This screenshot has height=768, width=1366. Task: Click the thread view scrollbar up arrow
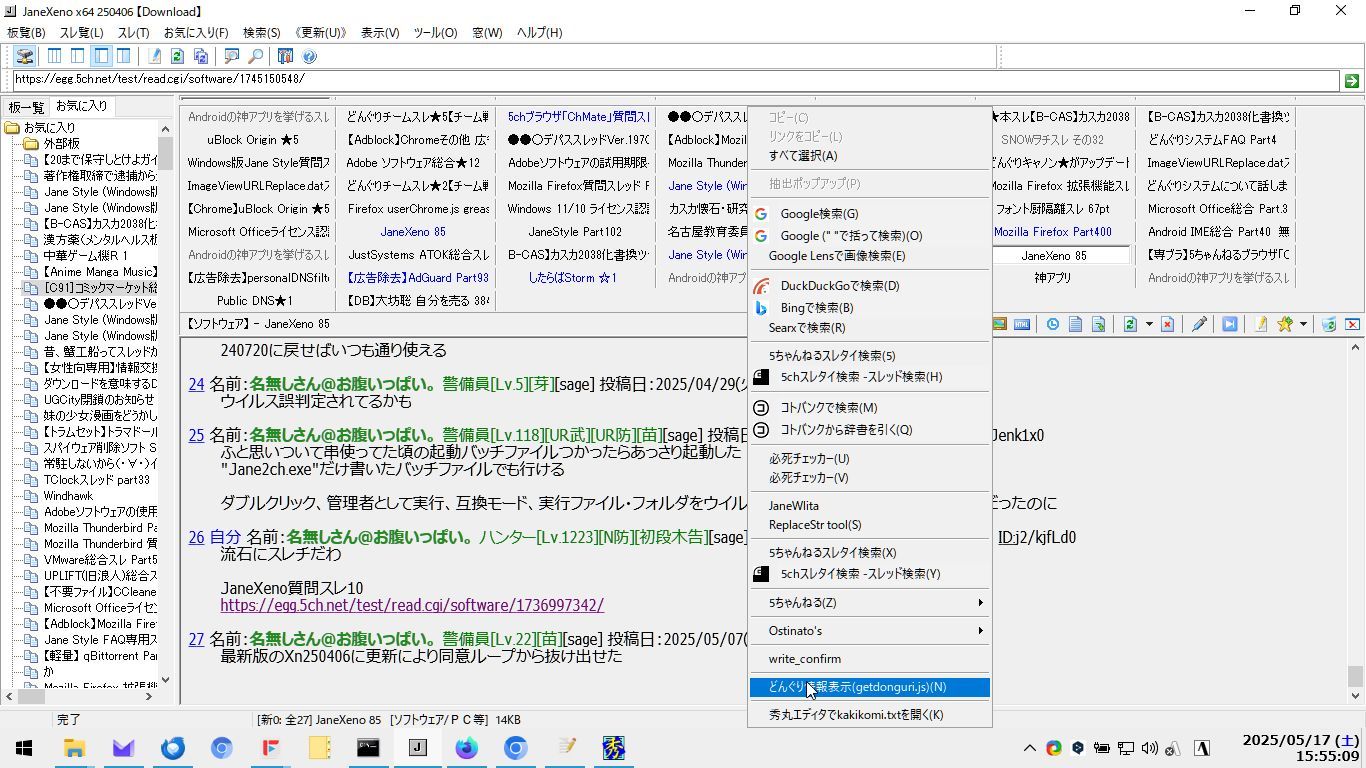click(1356, 348)
